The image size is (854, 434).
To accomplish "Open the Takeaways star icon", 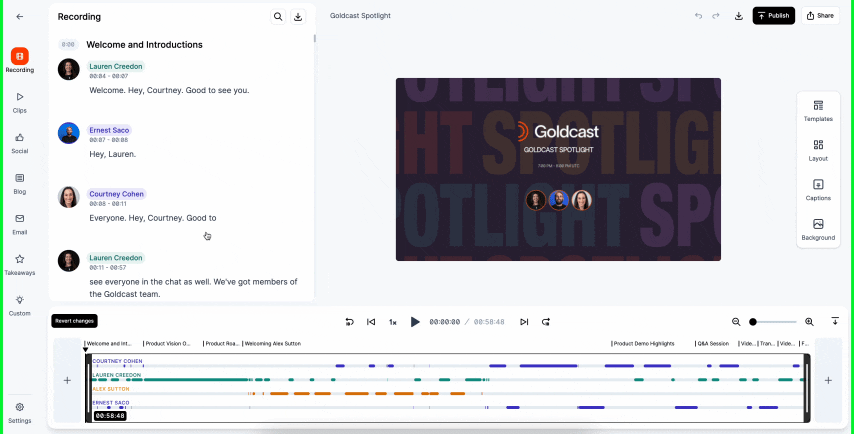I will 20,263.
